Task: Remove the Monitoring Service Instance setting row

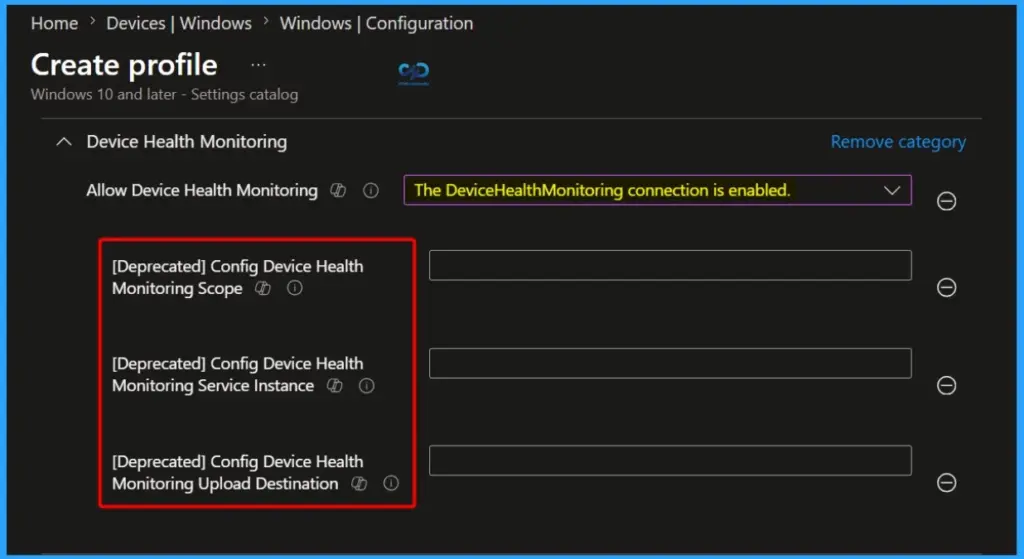Action: [x=946, y=385]
